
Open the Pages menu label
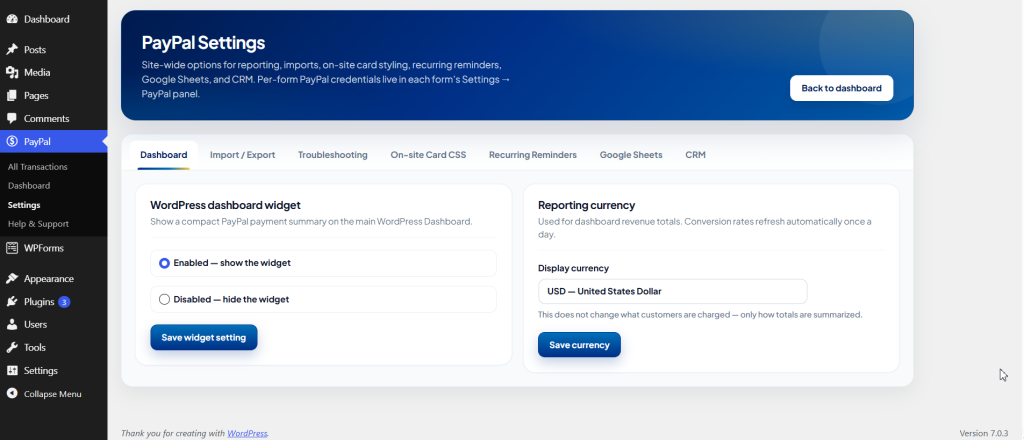[x=36, y=95]
